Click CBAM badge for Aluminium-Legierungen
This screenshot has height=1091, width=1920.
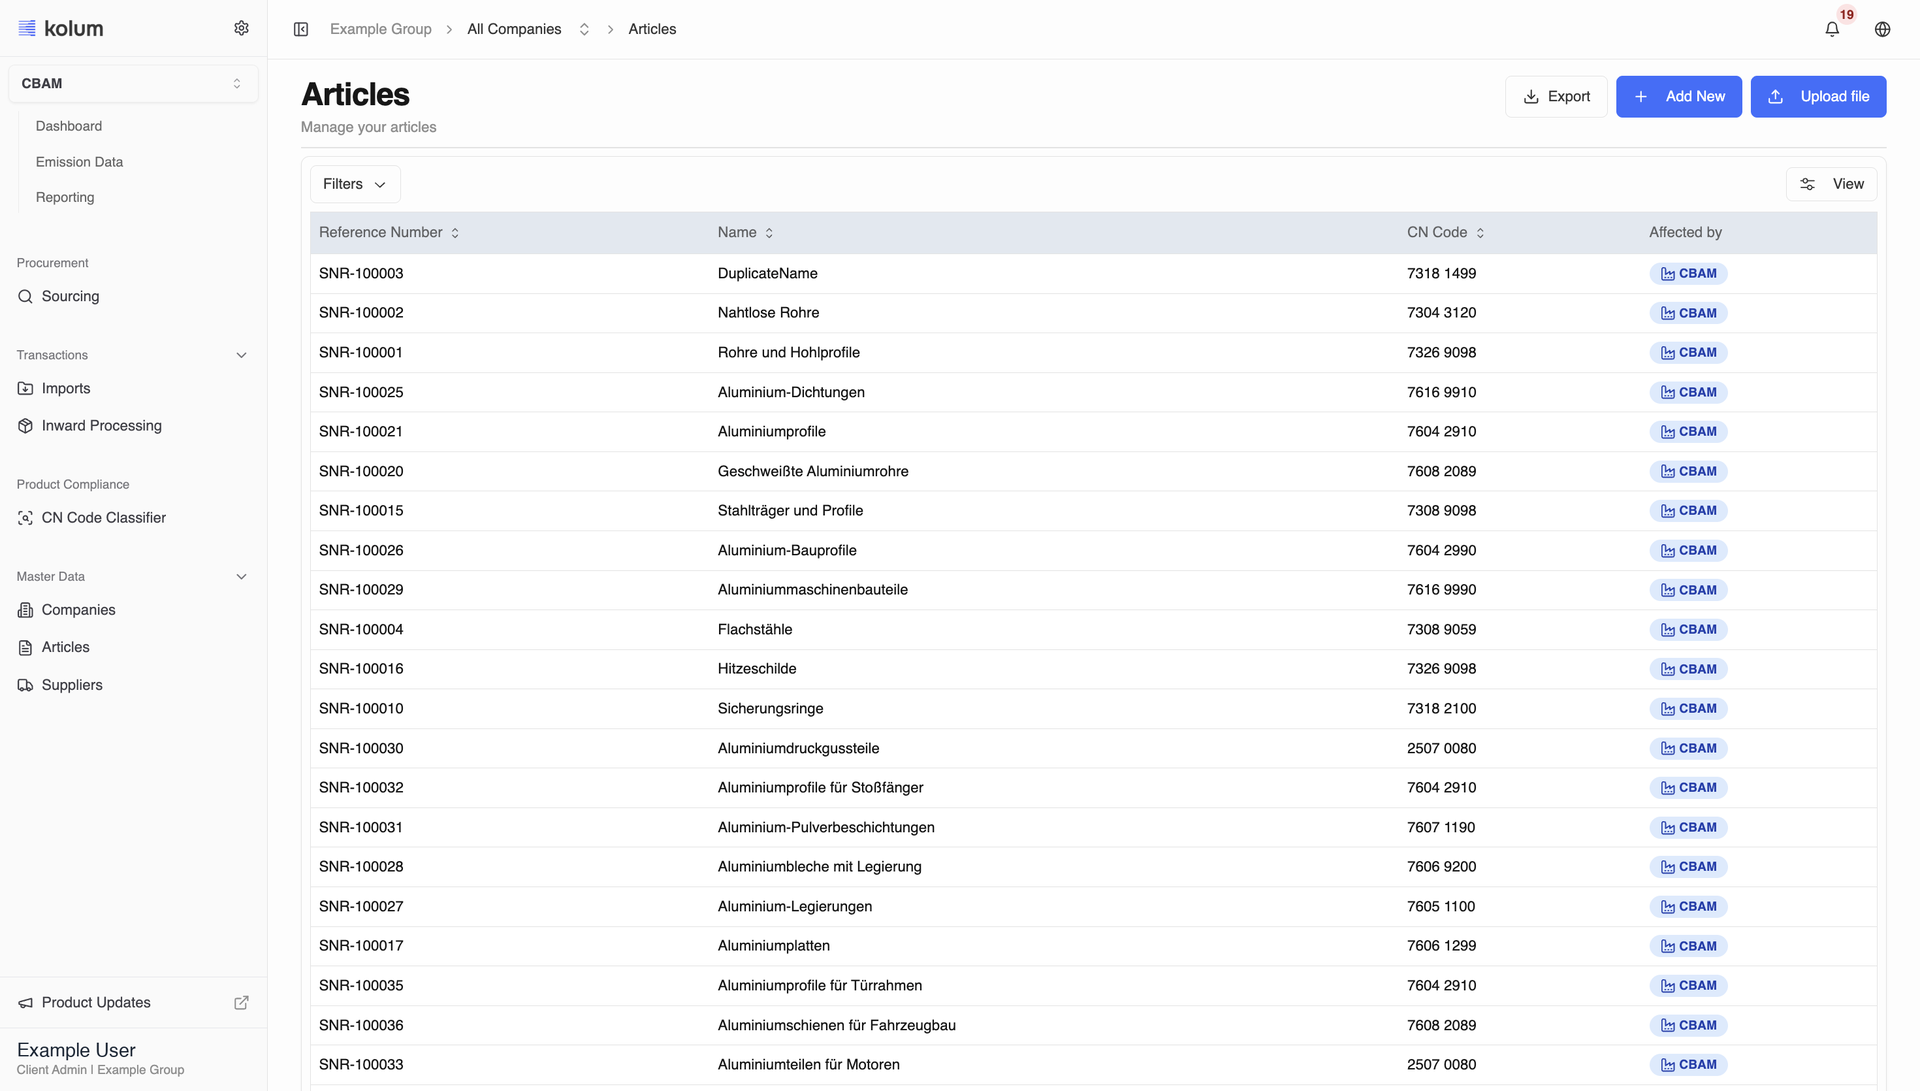coord(1688,906)
